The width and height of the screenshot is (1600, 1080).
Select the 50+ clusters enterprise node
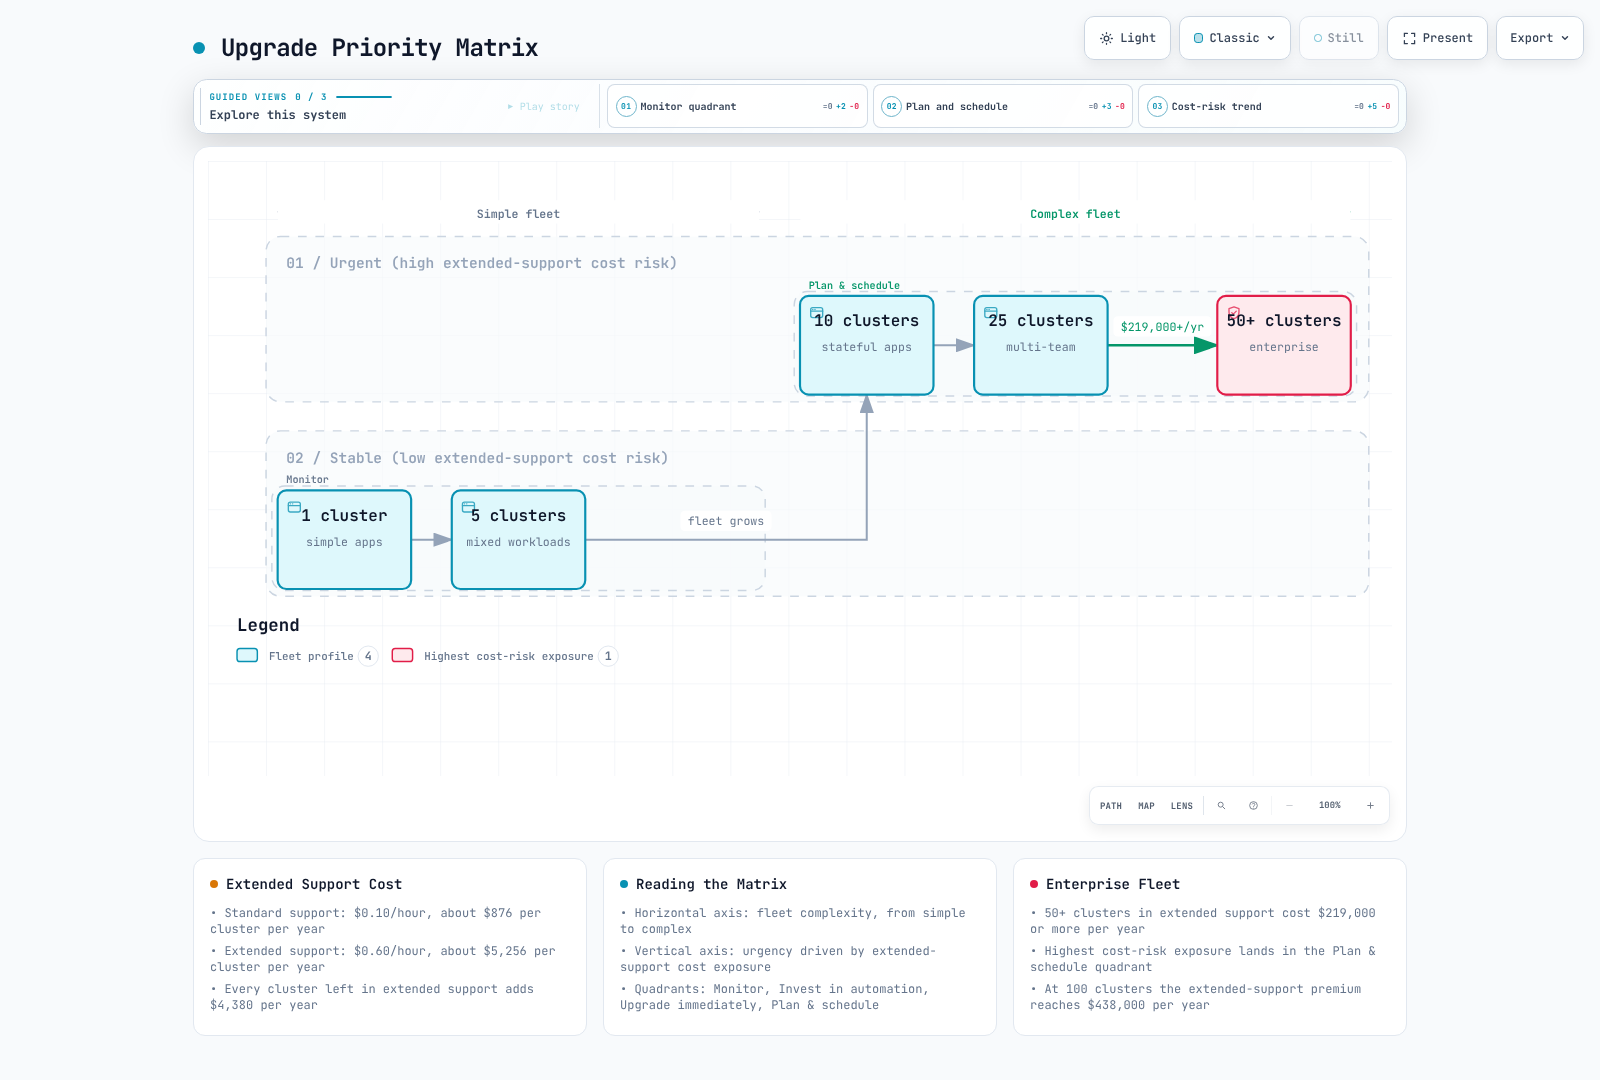(x=1284, y=345)
